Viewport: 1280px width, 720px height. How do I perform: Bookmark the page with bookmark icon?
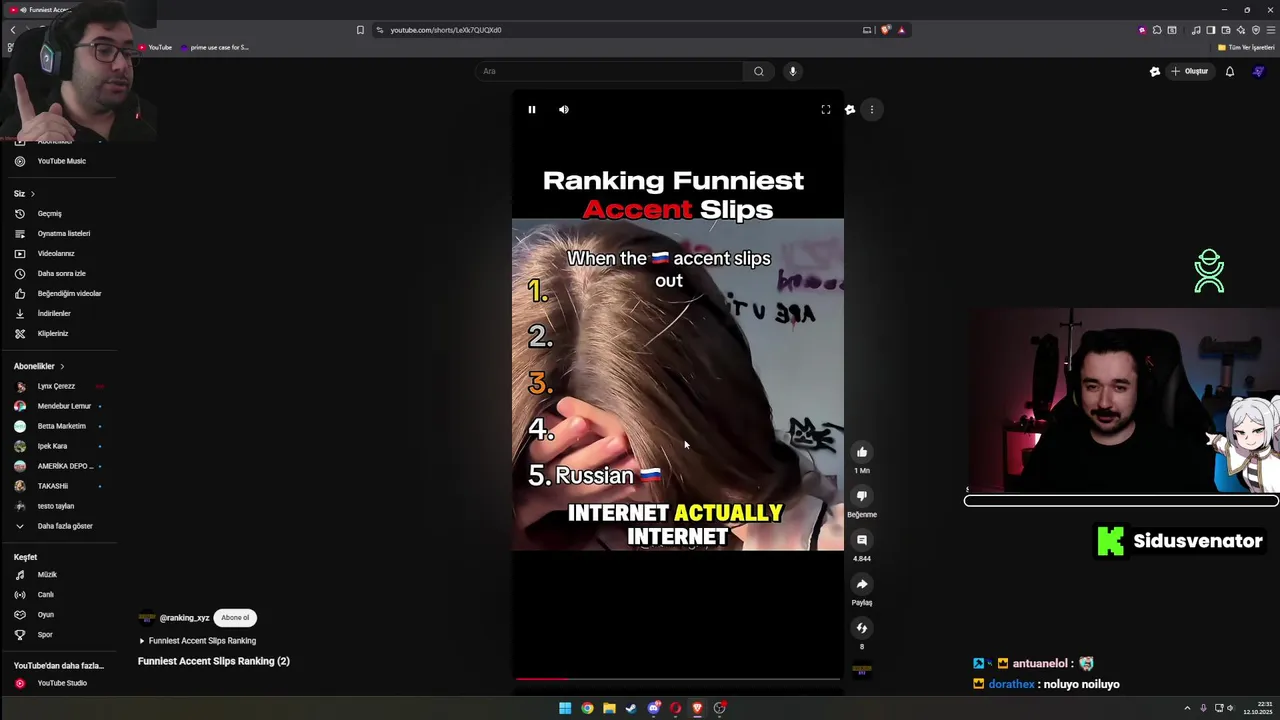(360, 30)
